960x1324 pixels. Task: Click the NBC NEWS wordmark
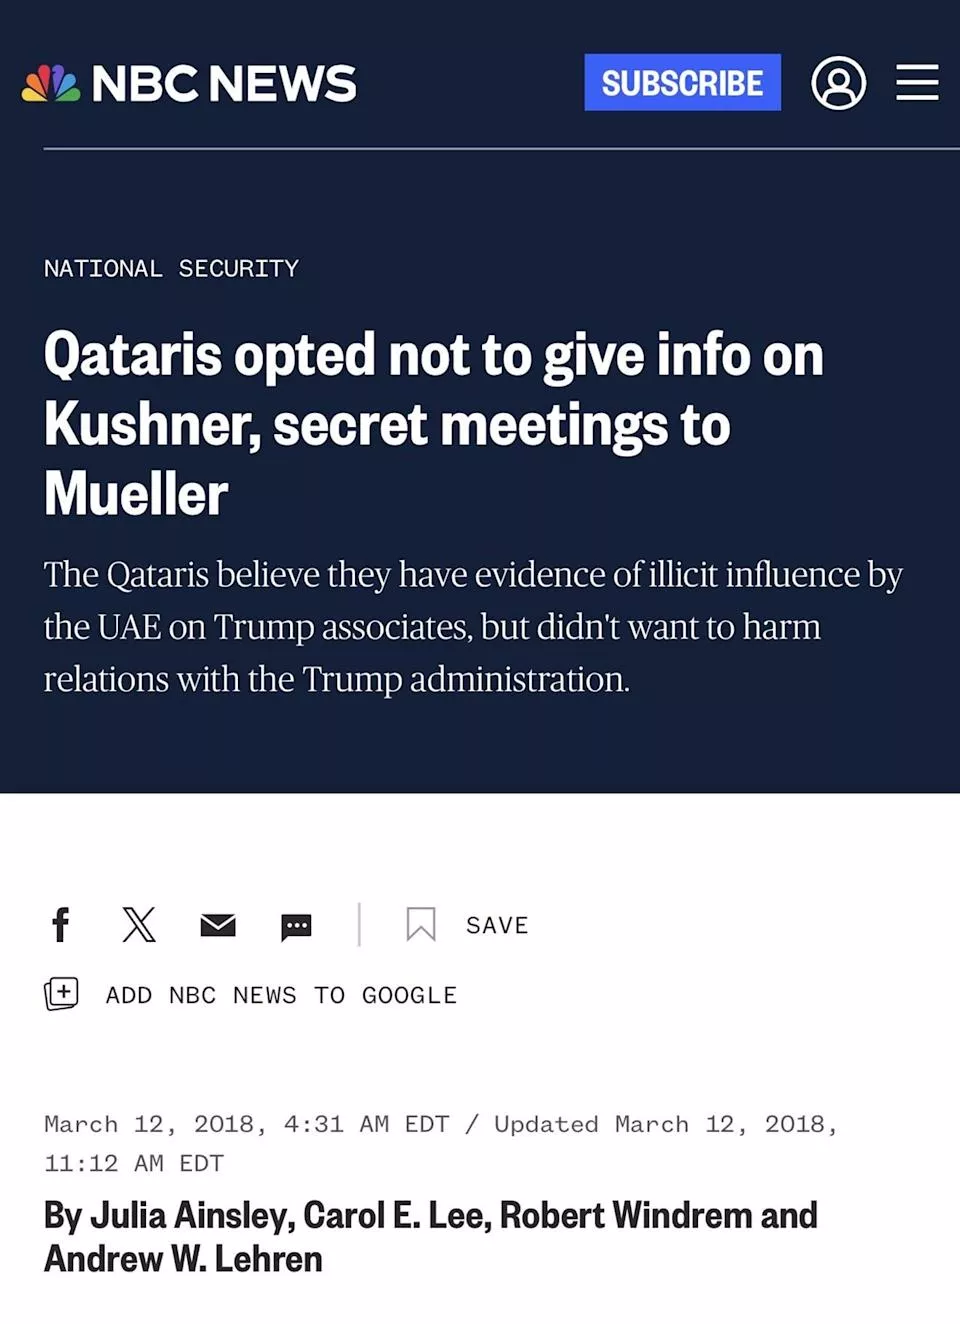[223, 84]
